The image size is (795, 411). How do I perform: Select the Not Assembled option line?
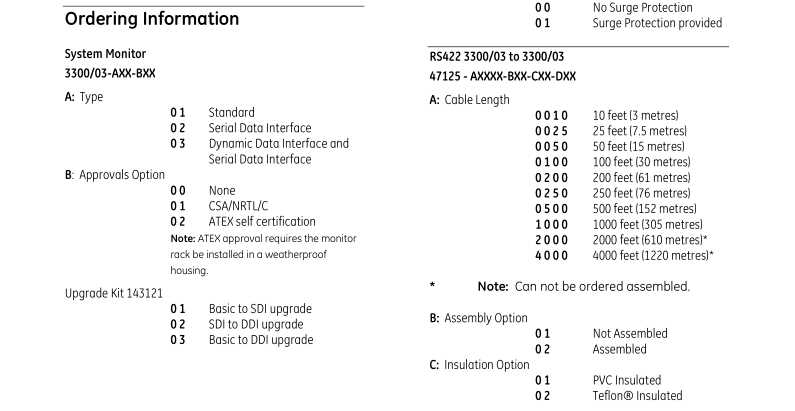tap(601, 334)
